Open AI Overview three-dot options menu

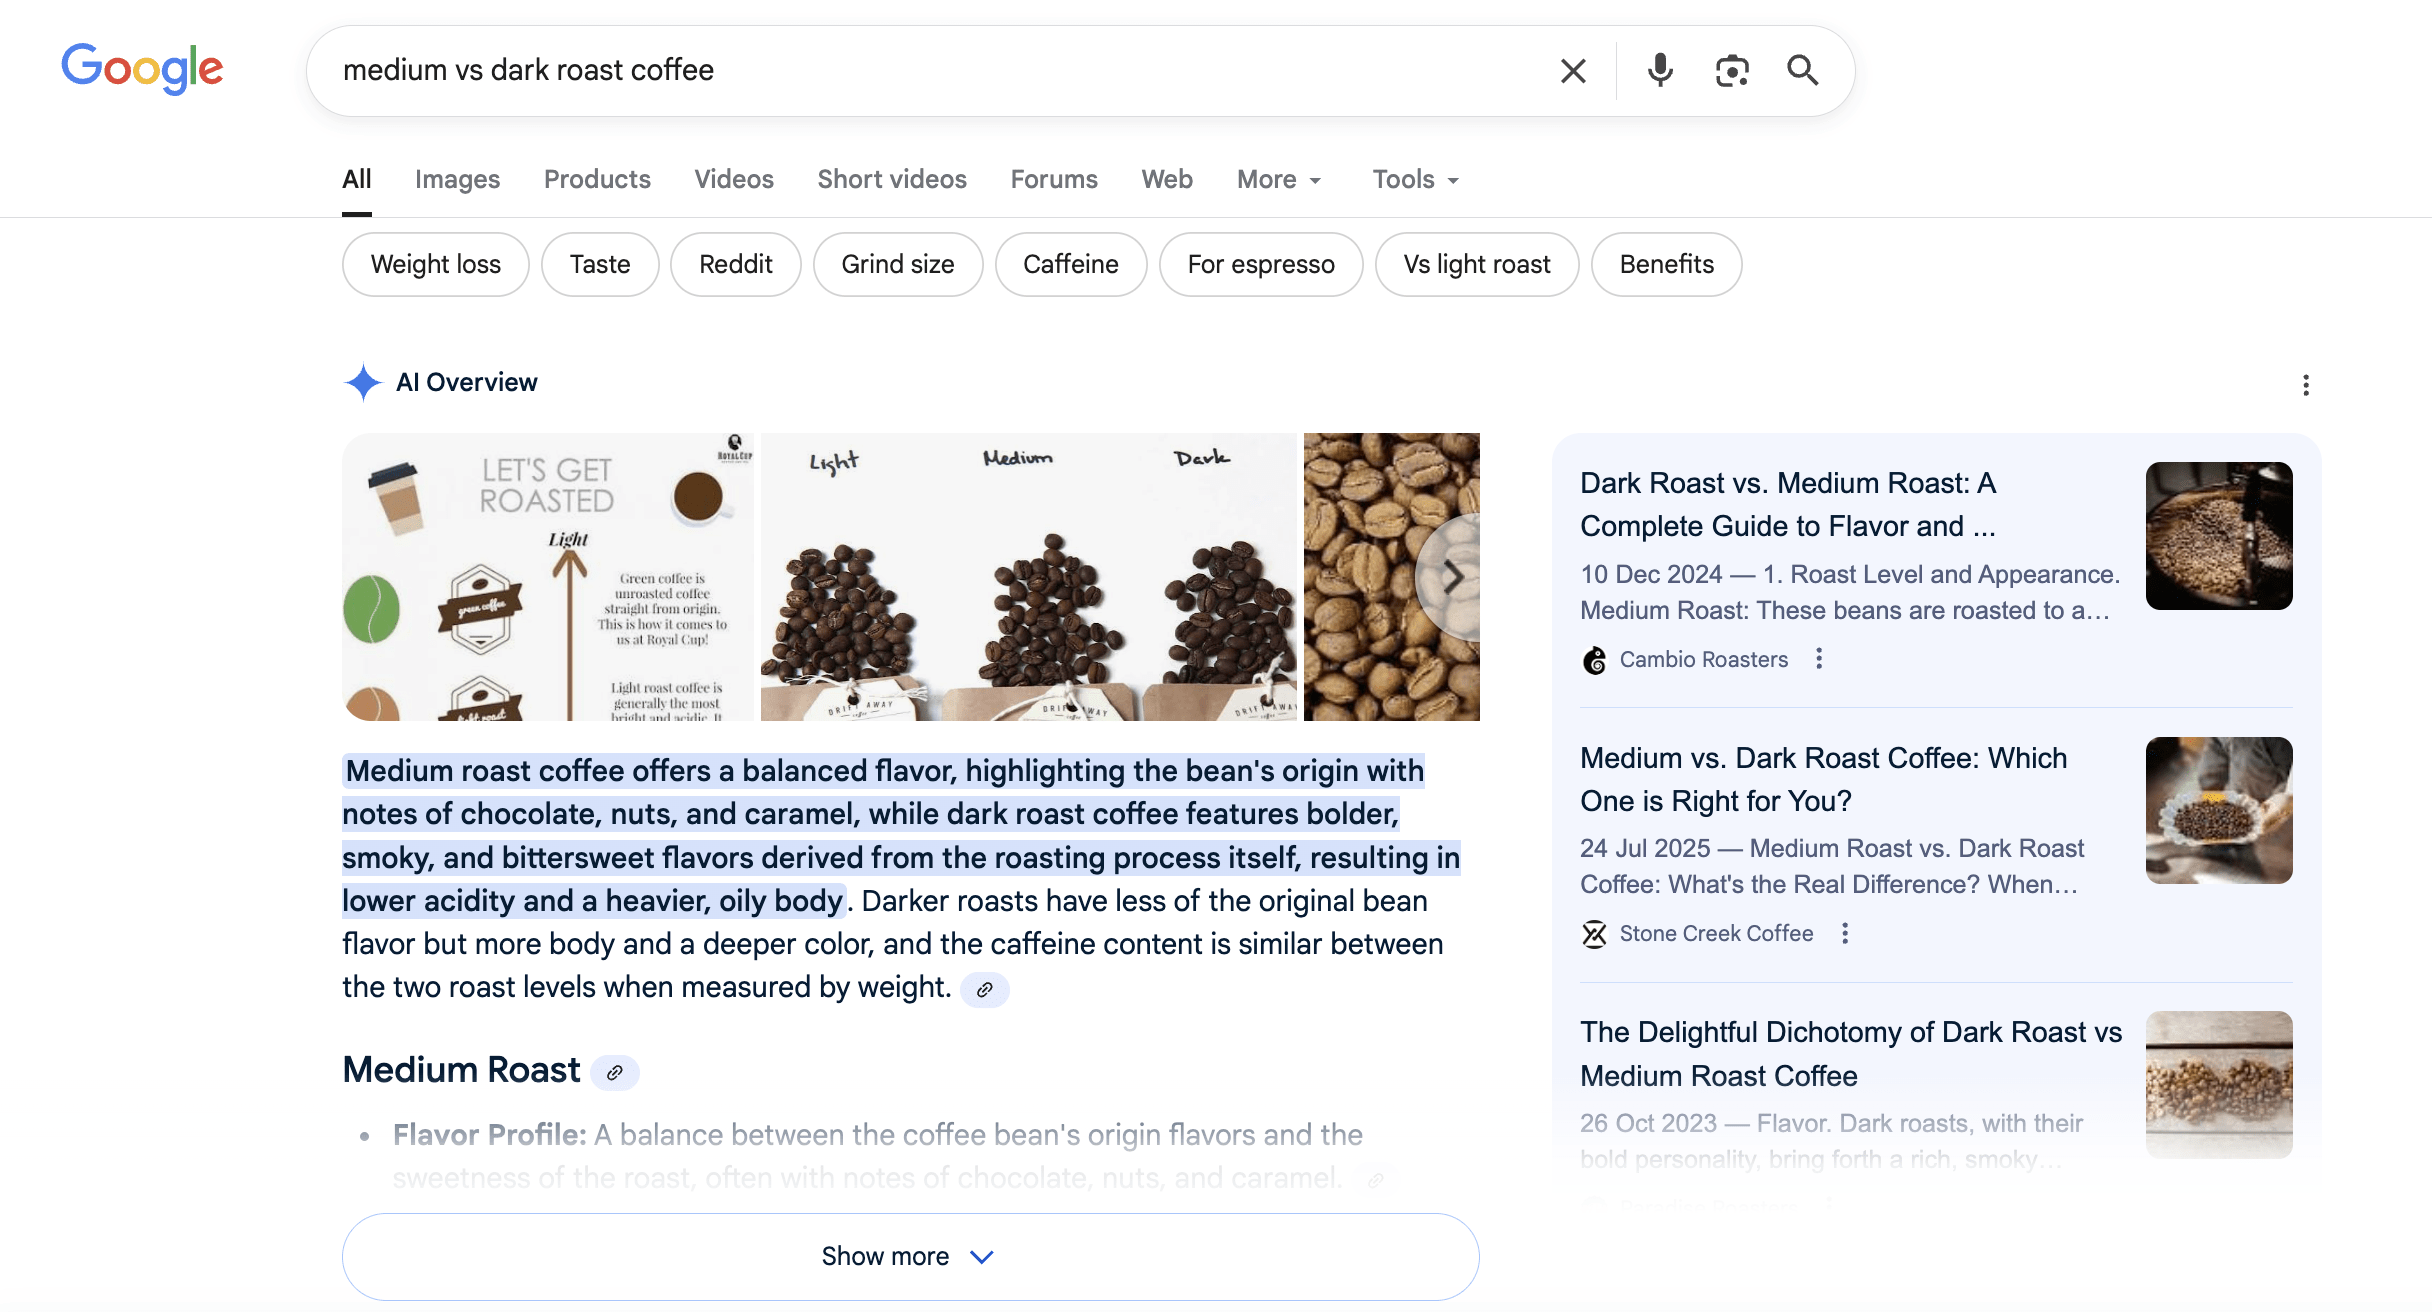2306,385
